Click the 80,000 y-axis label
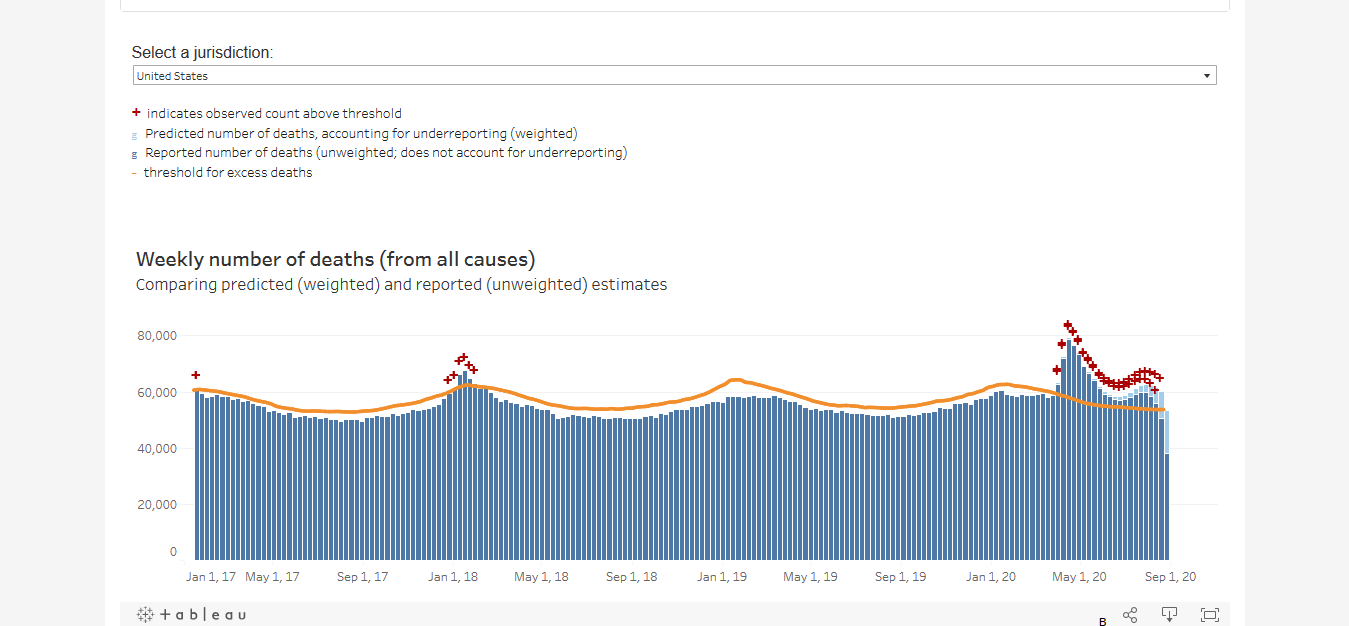Screen dimensions: 1349x626 tap(157, 336)
